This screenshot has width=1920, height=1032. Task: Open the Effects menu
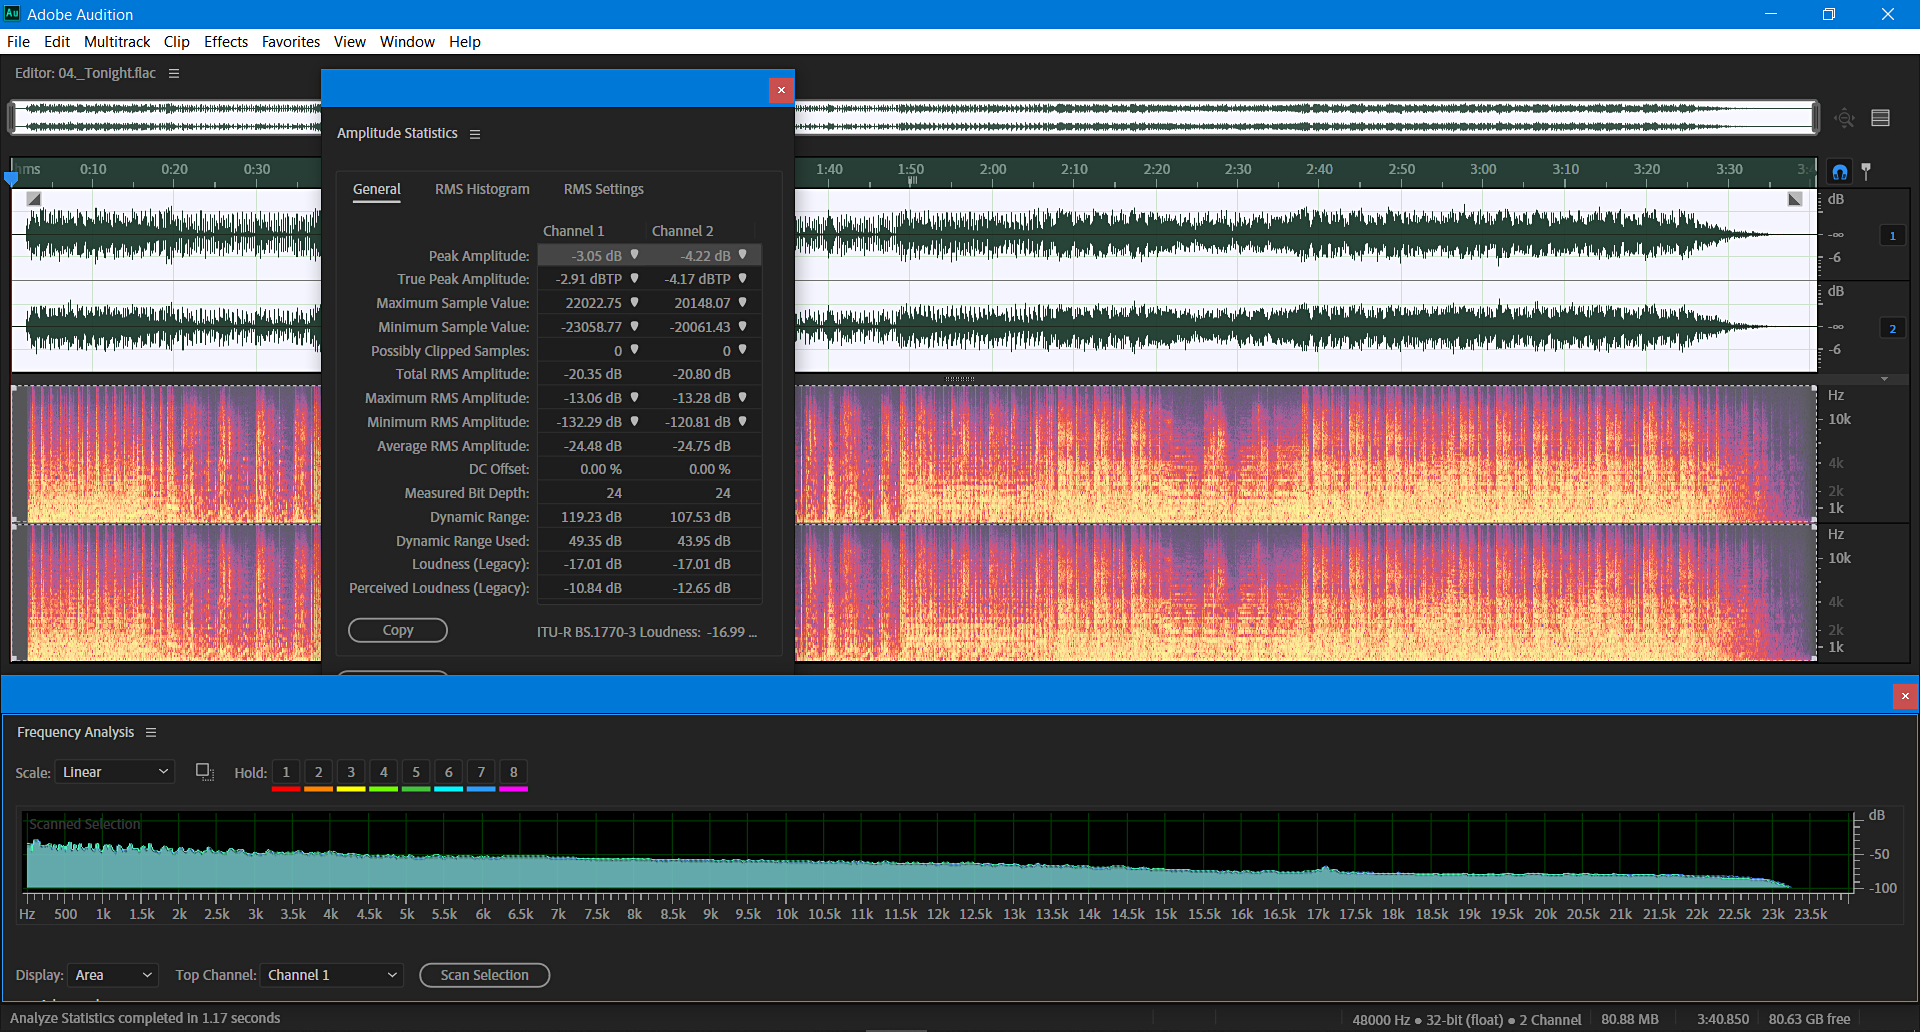pyautogui.click(x=225, y=41)
